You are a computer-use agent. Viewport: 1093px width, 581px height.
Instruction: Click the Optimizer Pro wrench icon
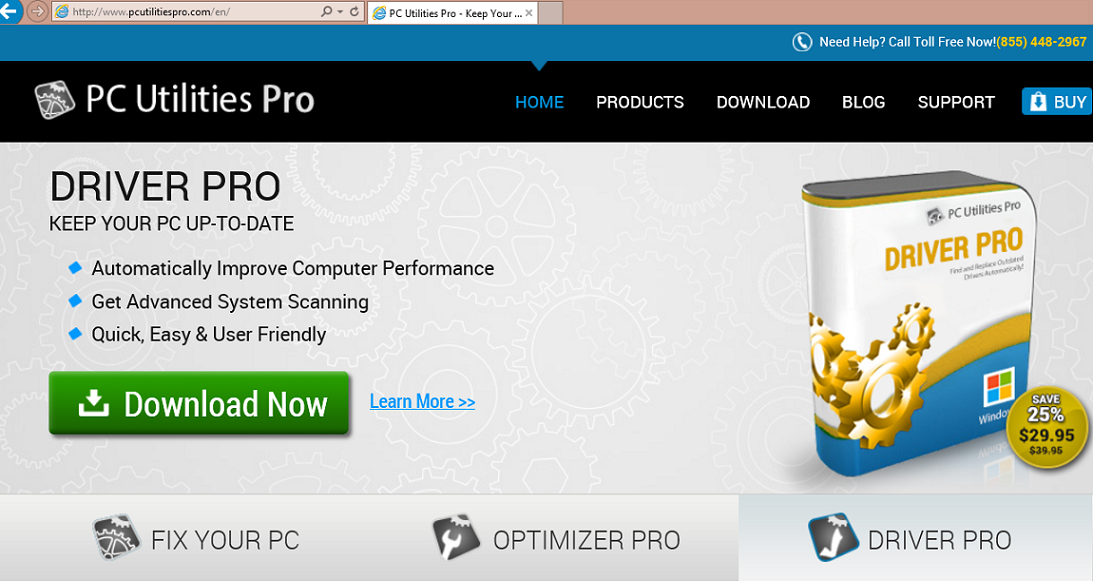(457, 538)
